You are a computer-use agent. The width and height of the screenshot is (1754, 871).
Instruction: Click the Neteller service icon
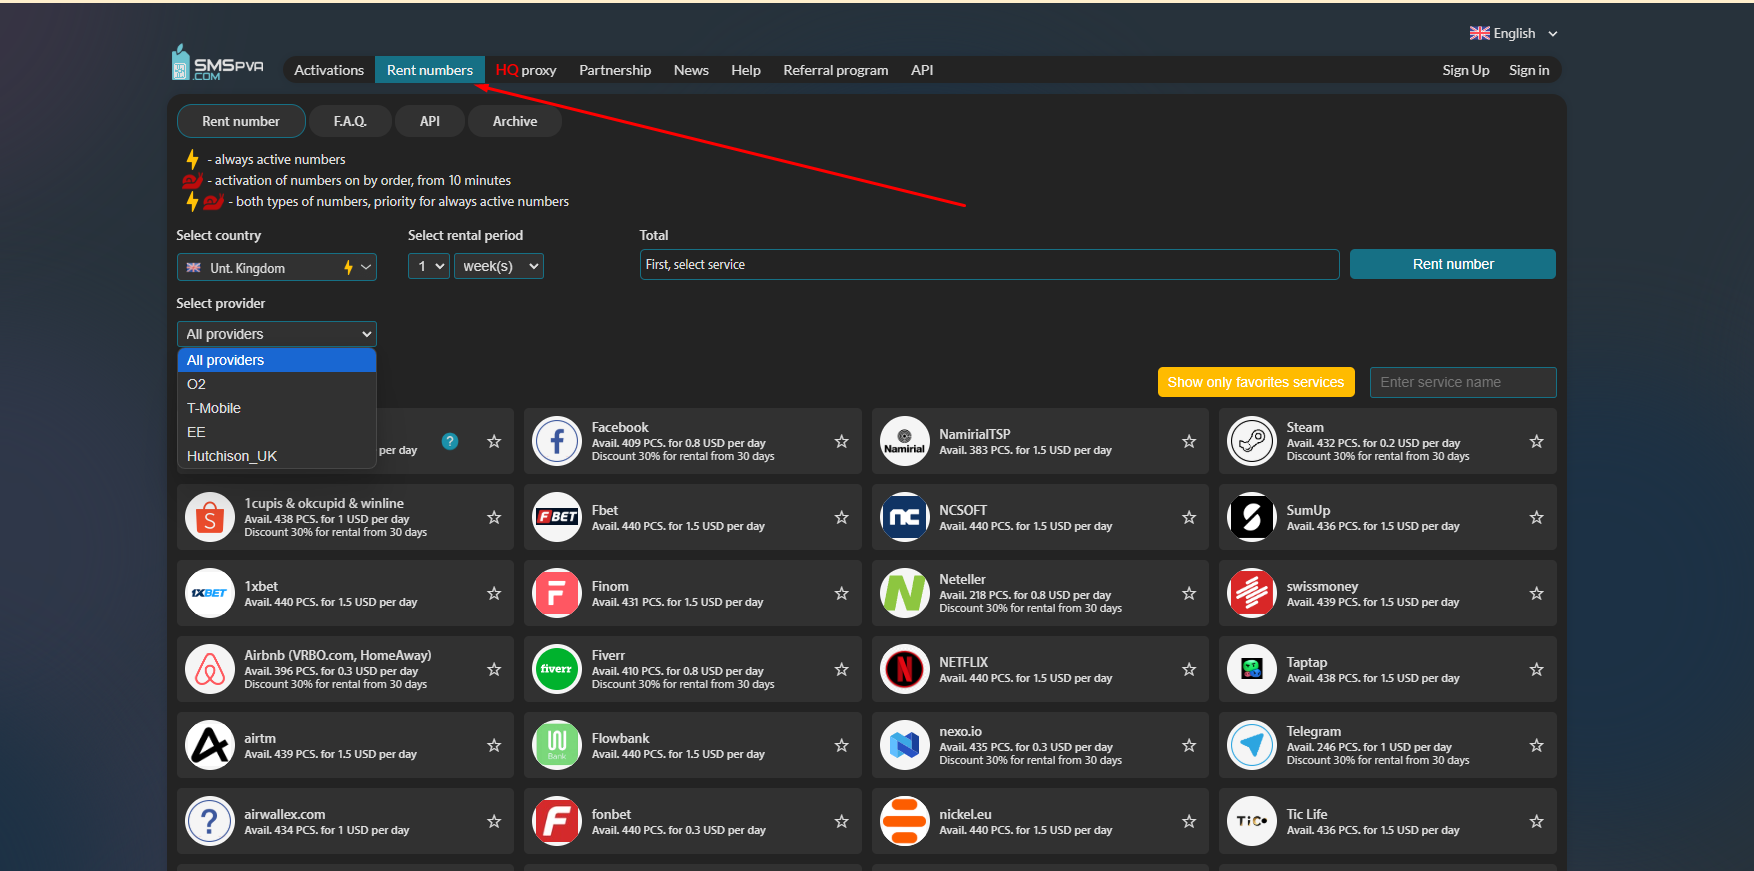pos(905,593)
